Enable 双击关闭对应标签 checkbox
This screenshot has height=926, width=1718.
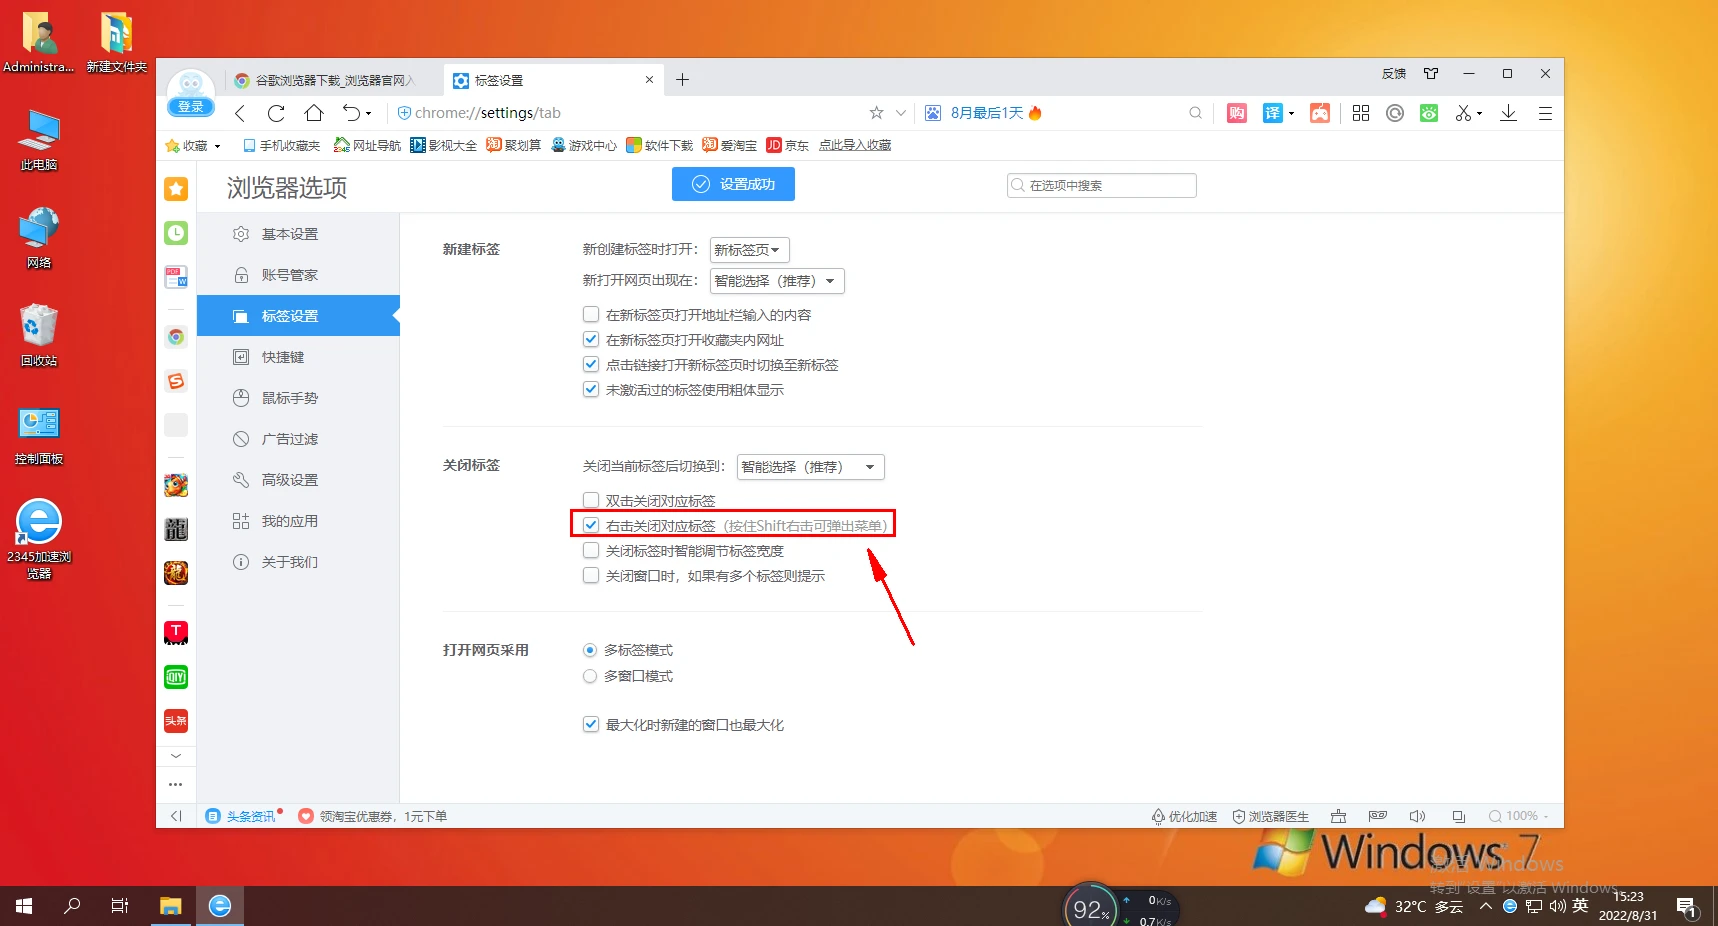(591, 501)
